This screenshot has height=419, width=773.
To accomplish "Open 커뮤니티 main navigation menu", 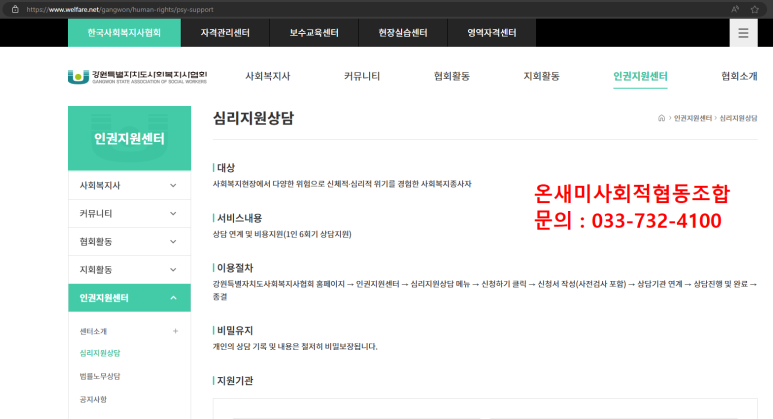I will coord(362,76).
